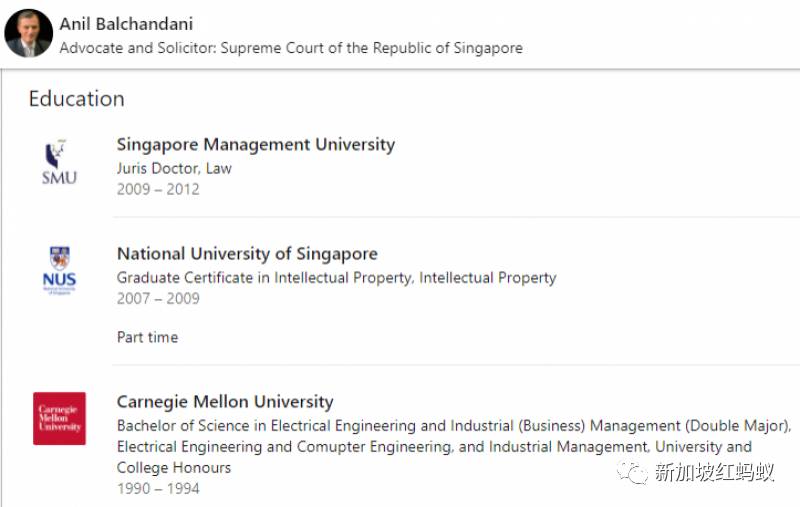Open the red Carnegie Mellon University logo

coord(59,418)
